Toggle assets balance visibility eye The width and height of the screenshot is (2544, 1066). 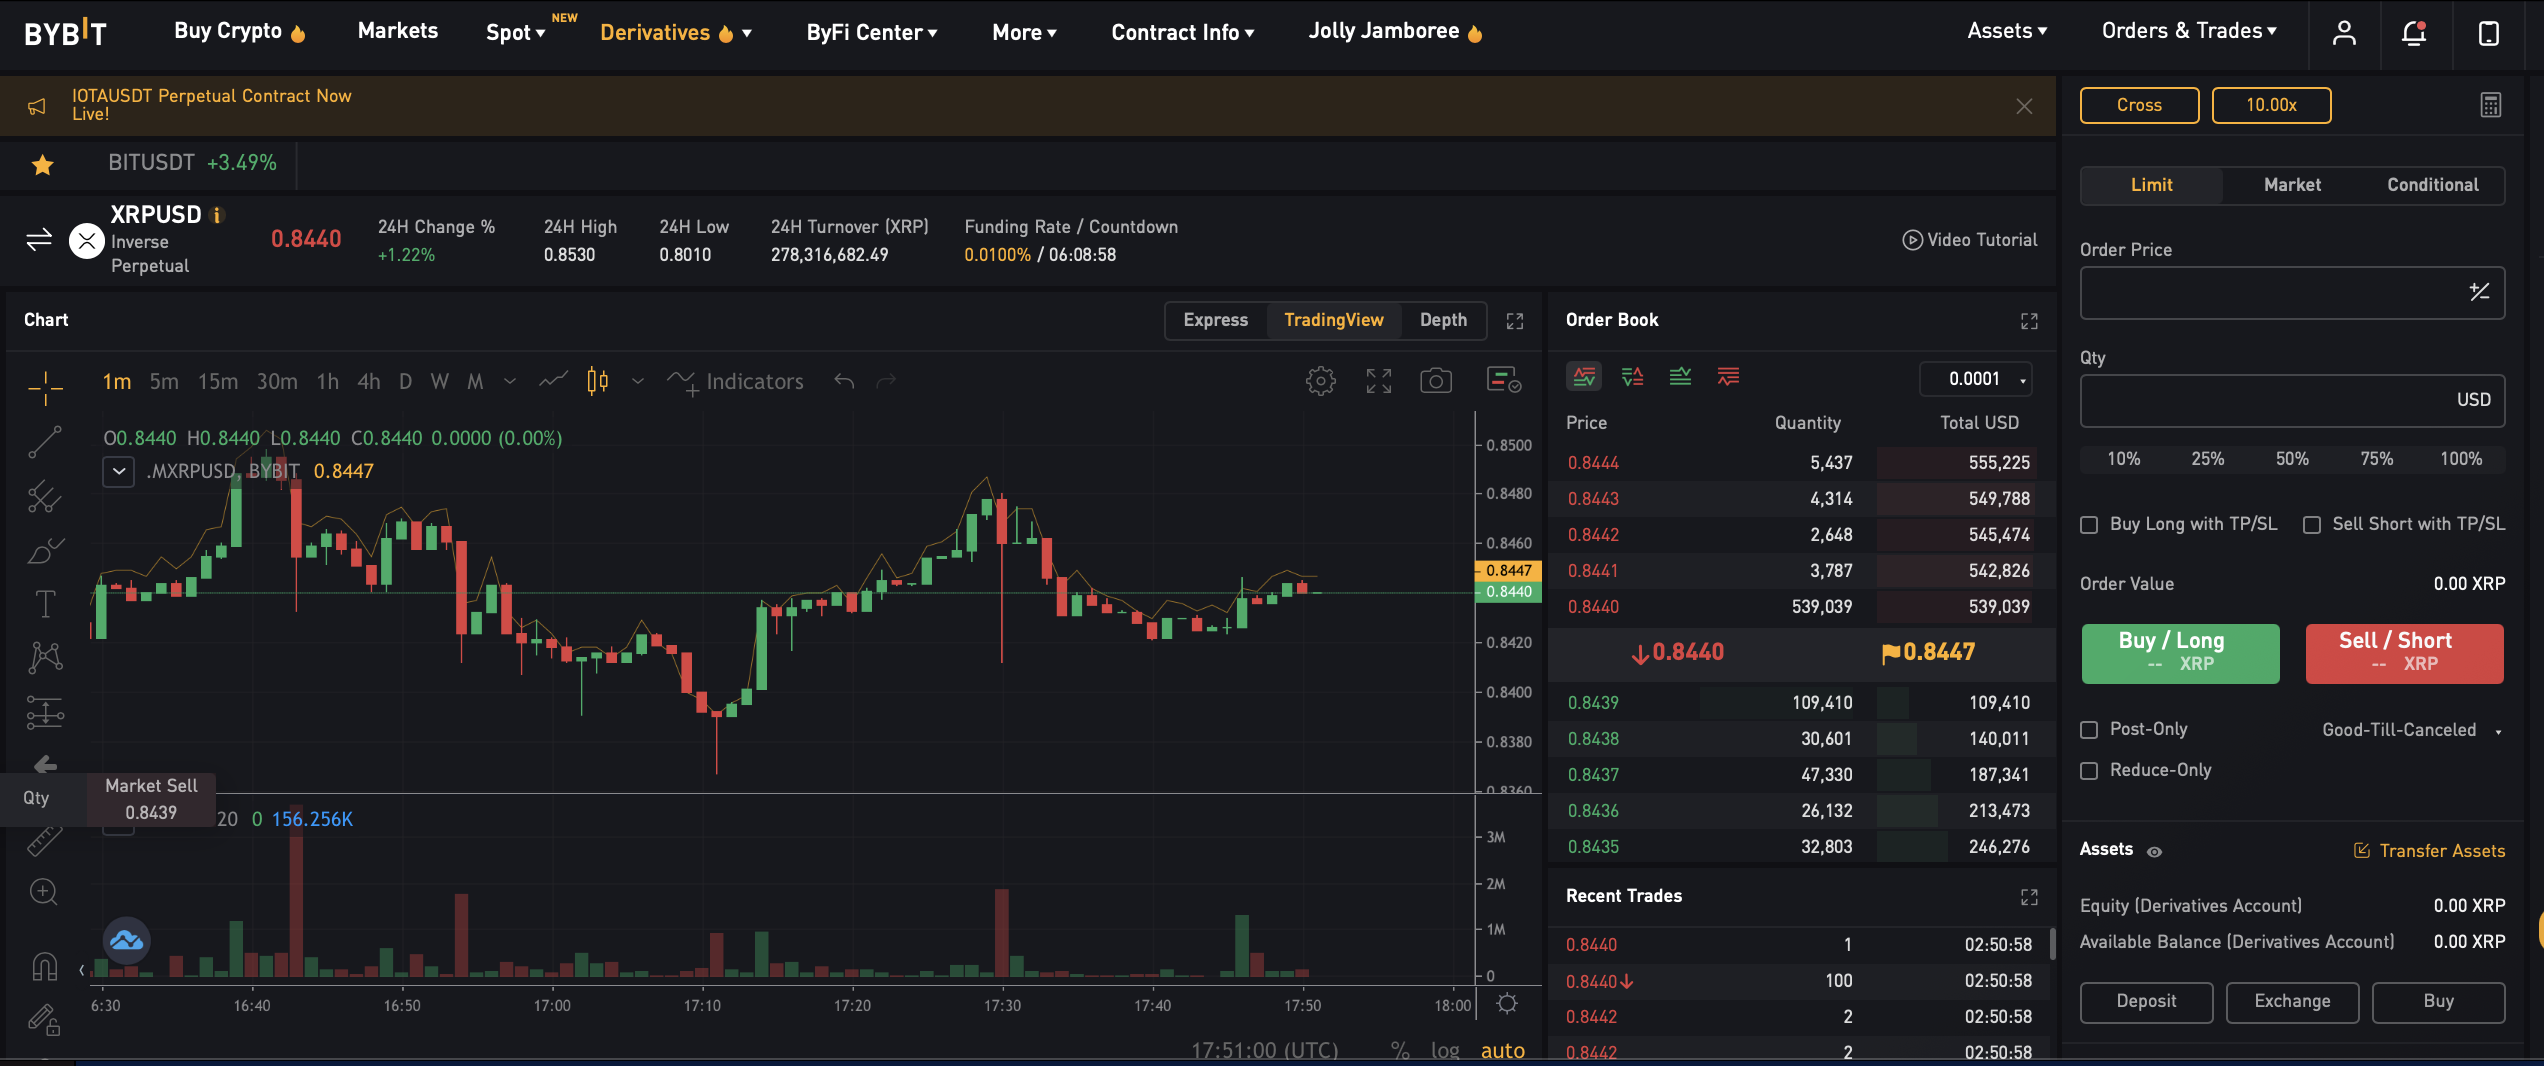2155,852
